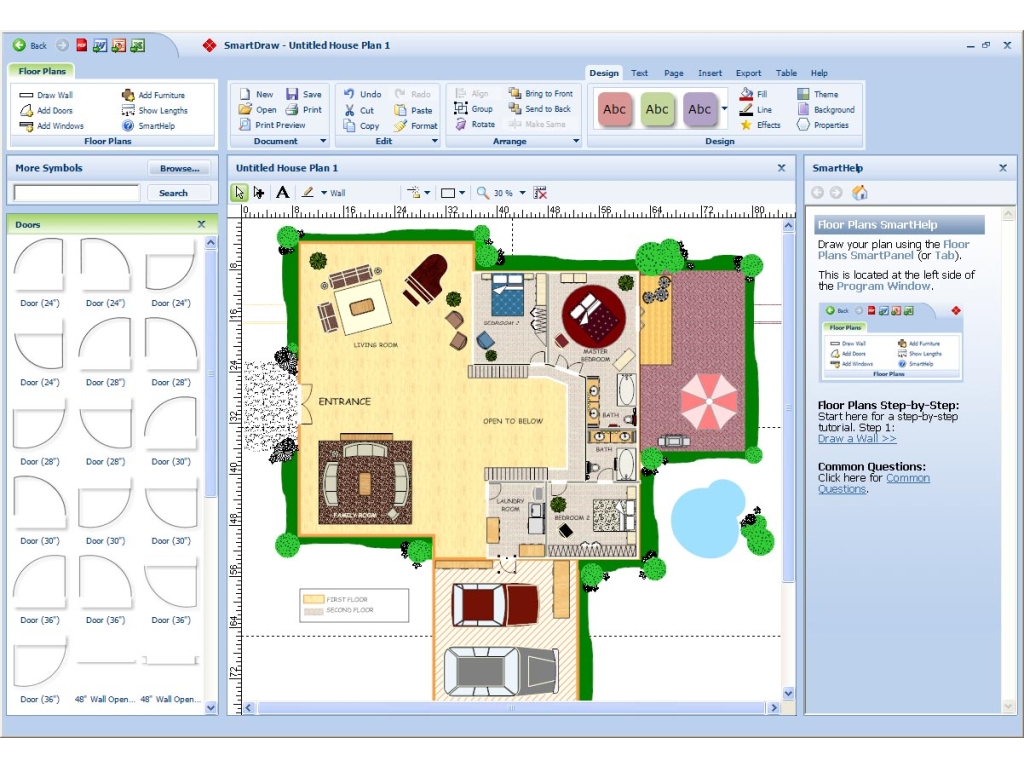Click the Search button
The height and width of the screenshot is (768, 1024).
pyautogui.click(x=173, y=193)
